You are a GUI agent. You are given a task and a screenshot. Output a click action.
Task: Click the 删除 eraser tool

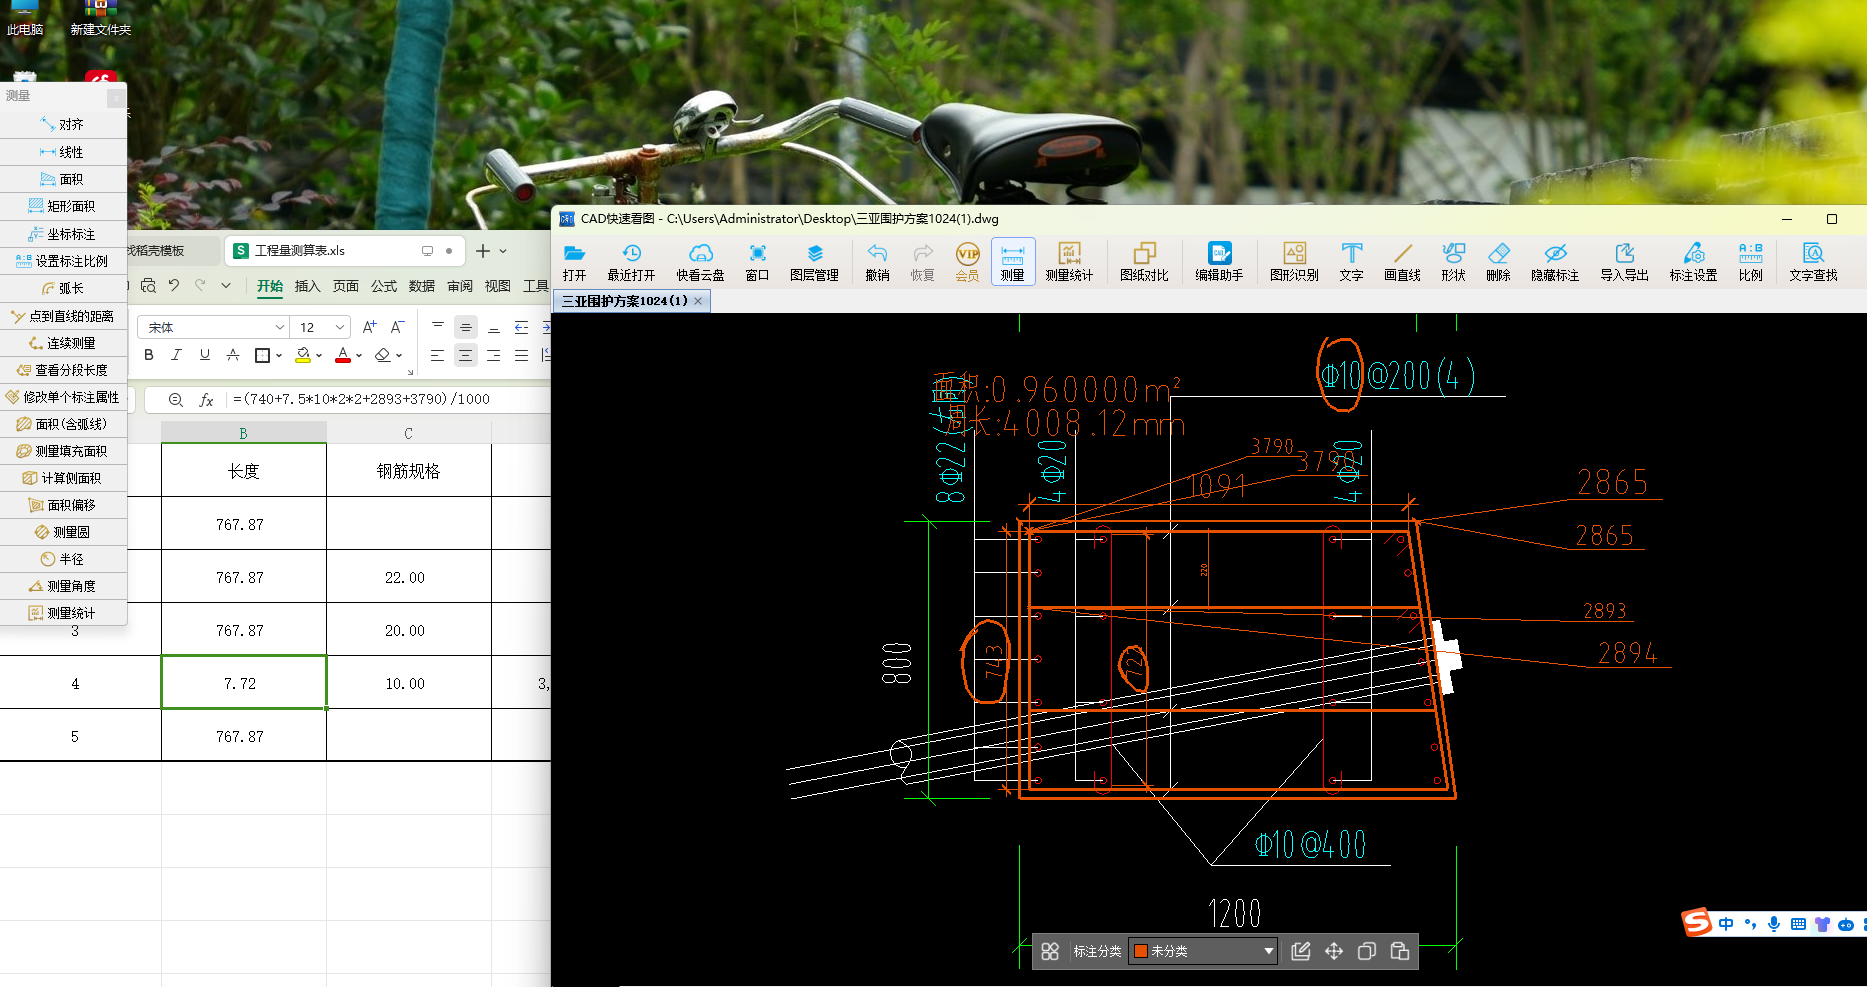1498,262
